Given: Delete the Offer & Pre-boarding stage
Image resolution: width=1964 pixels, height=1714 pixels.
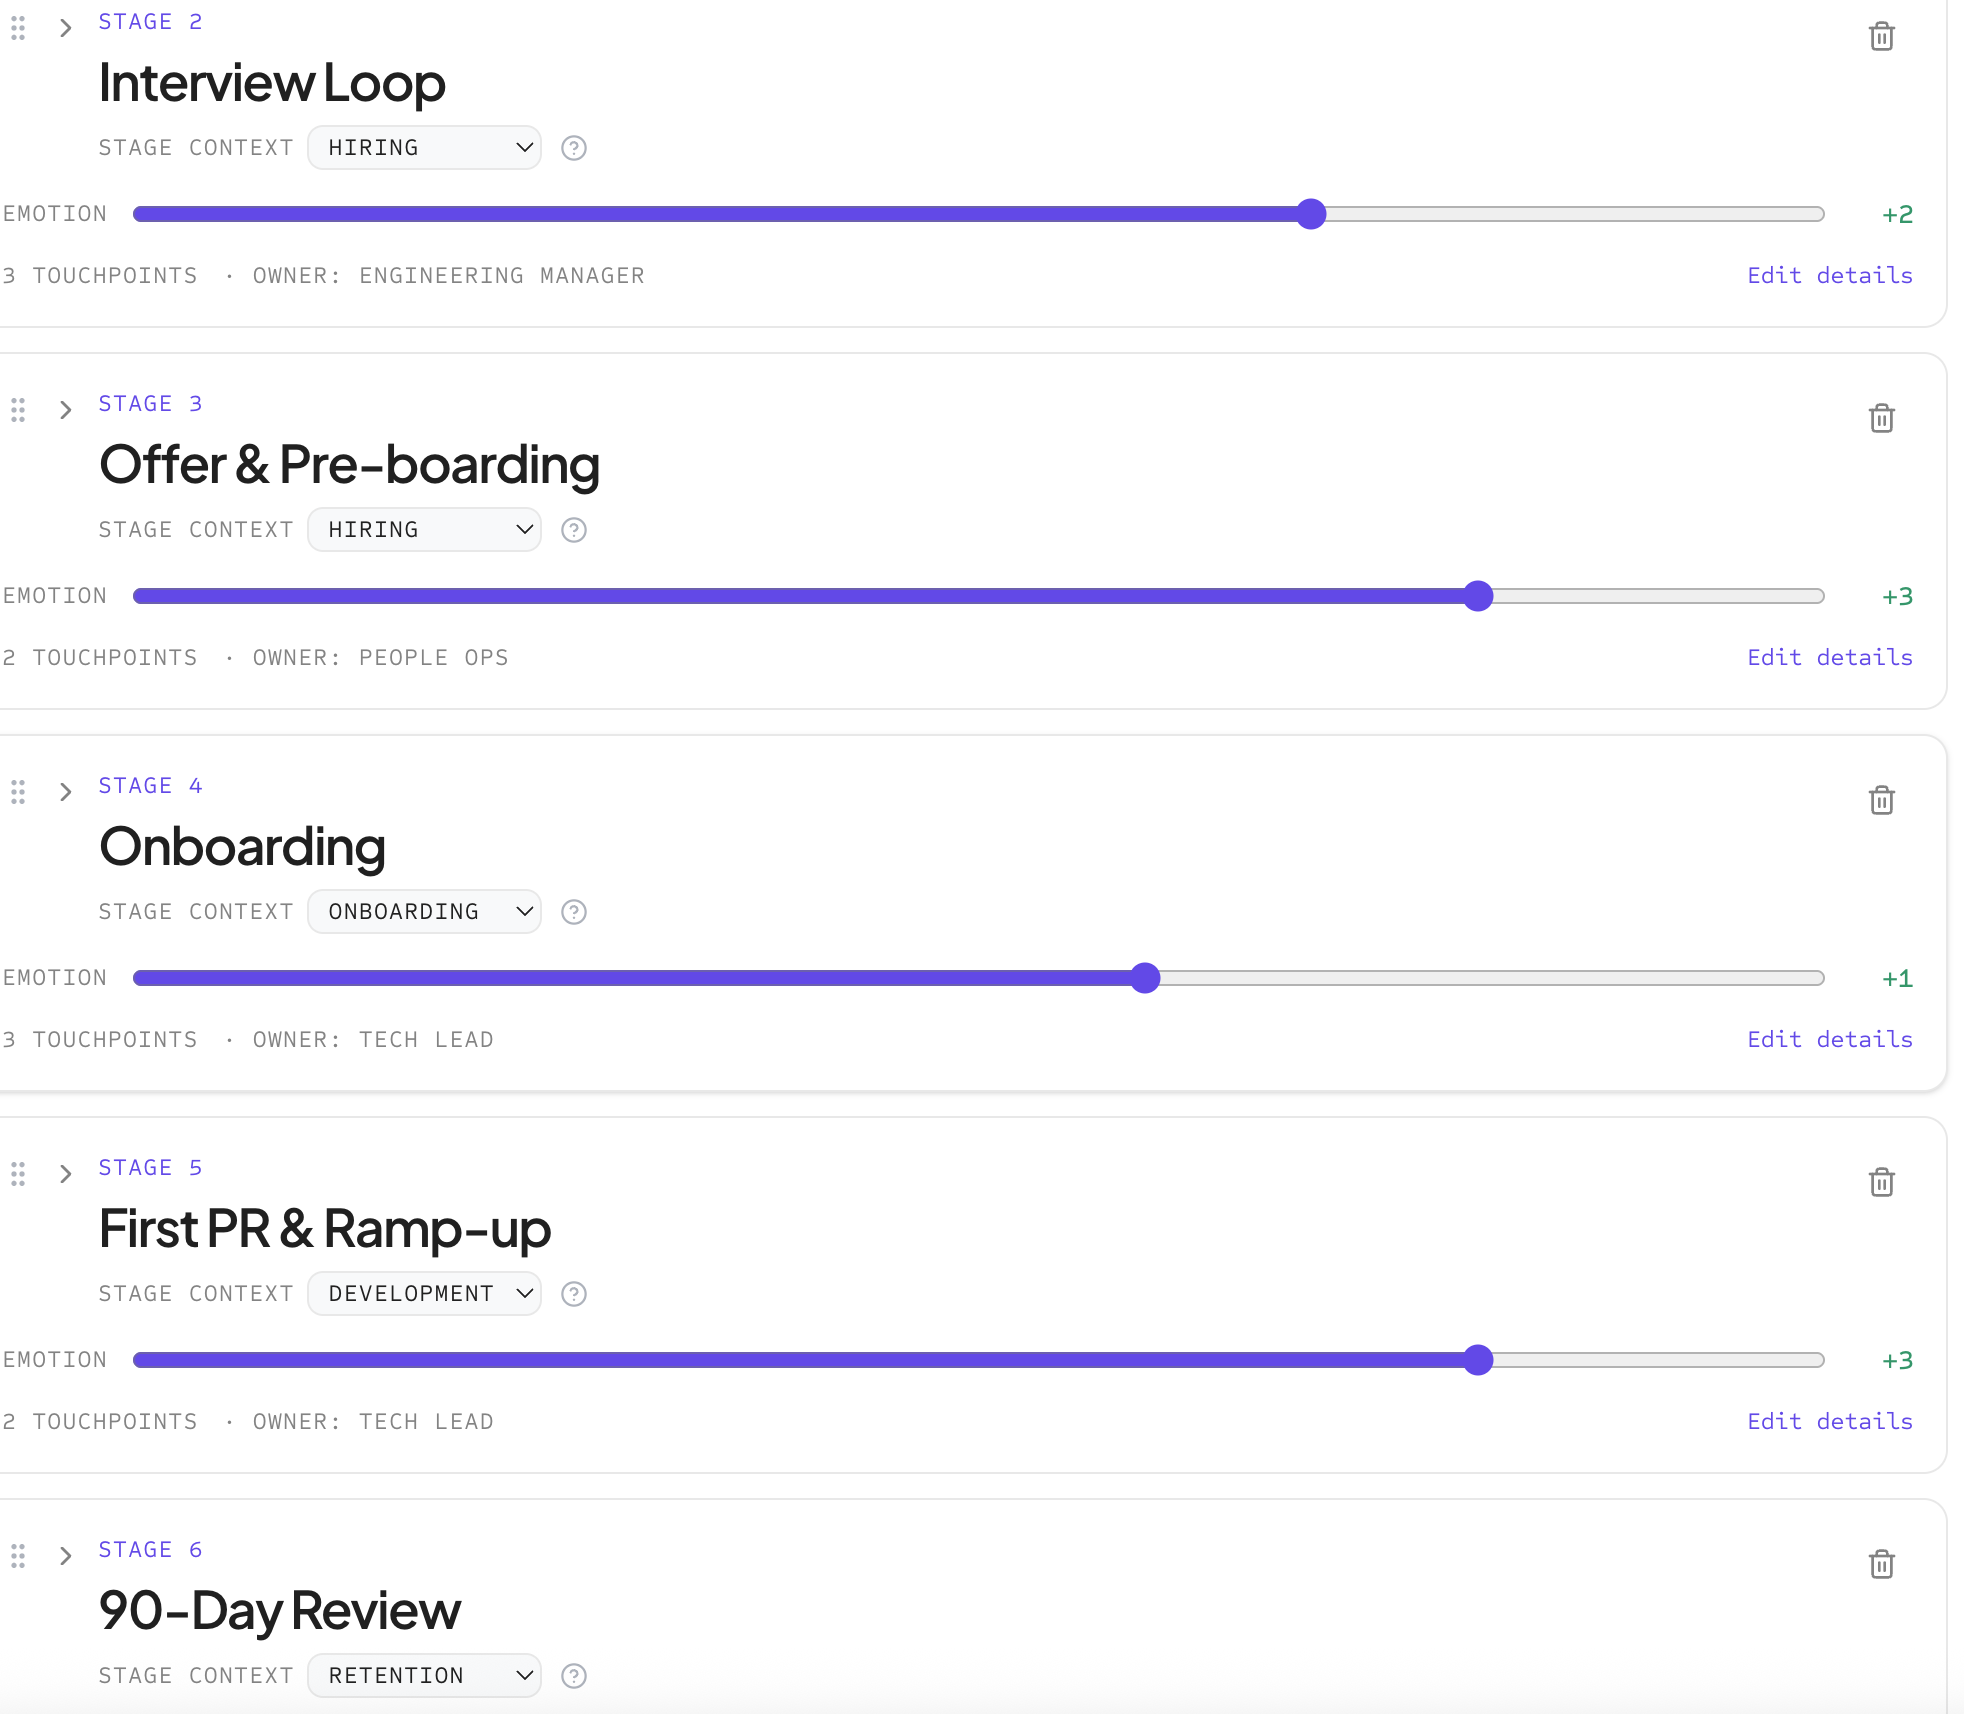Looking at the screenshot, I should point(1881,418).
